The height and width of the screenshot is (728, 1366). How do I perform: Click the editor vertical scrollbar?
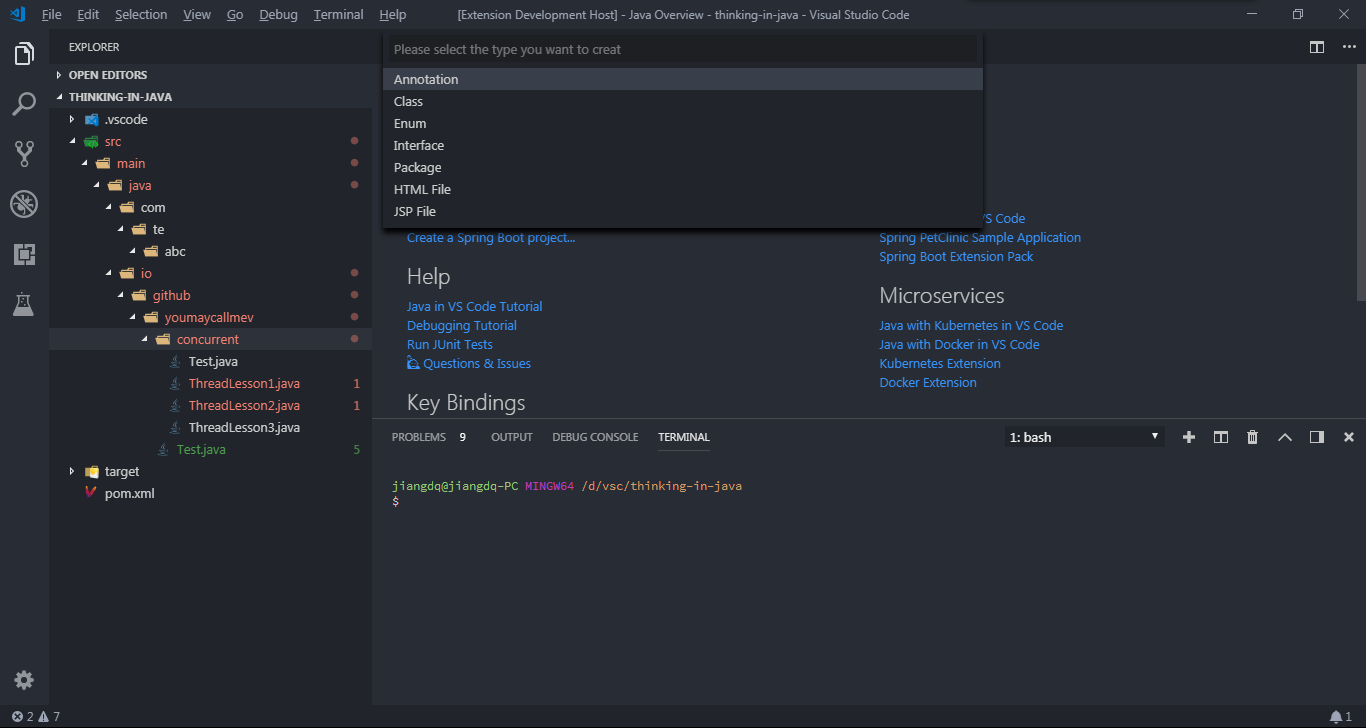[1361, 180]
